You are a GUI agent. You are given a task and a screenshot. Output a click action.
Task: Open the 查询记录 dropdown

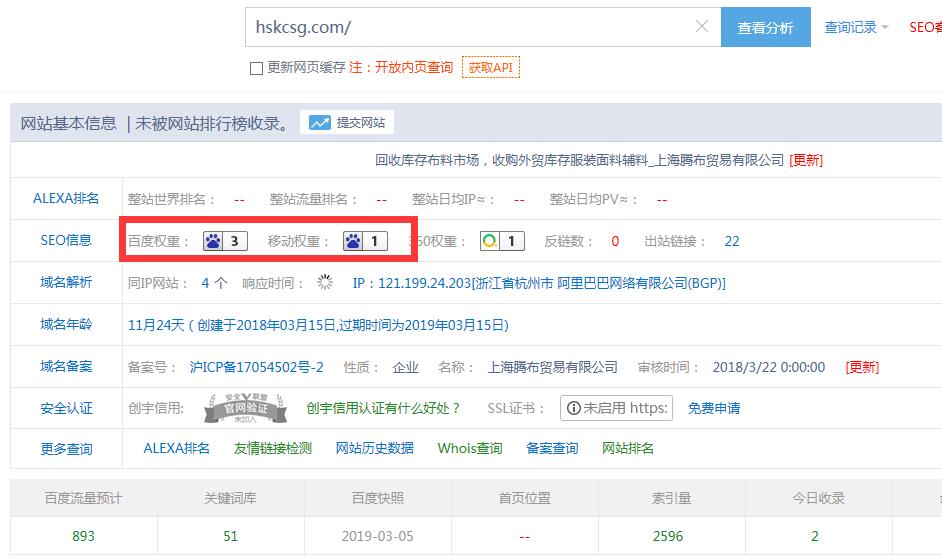point(856,28)
